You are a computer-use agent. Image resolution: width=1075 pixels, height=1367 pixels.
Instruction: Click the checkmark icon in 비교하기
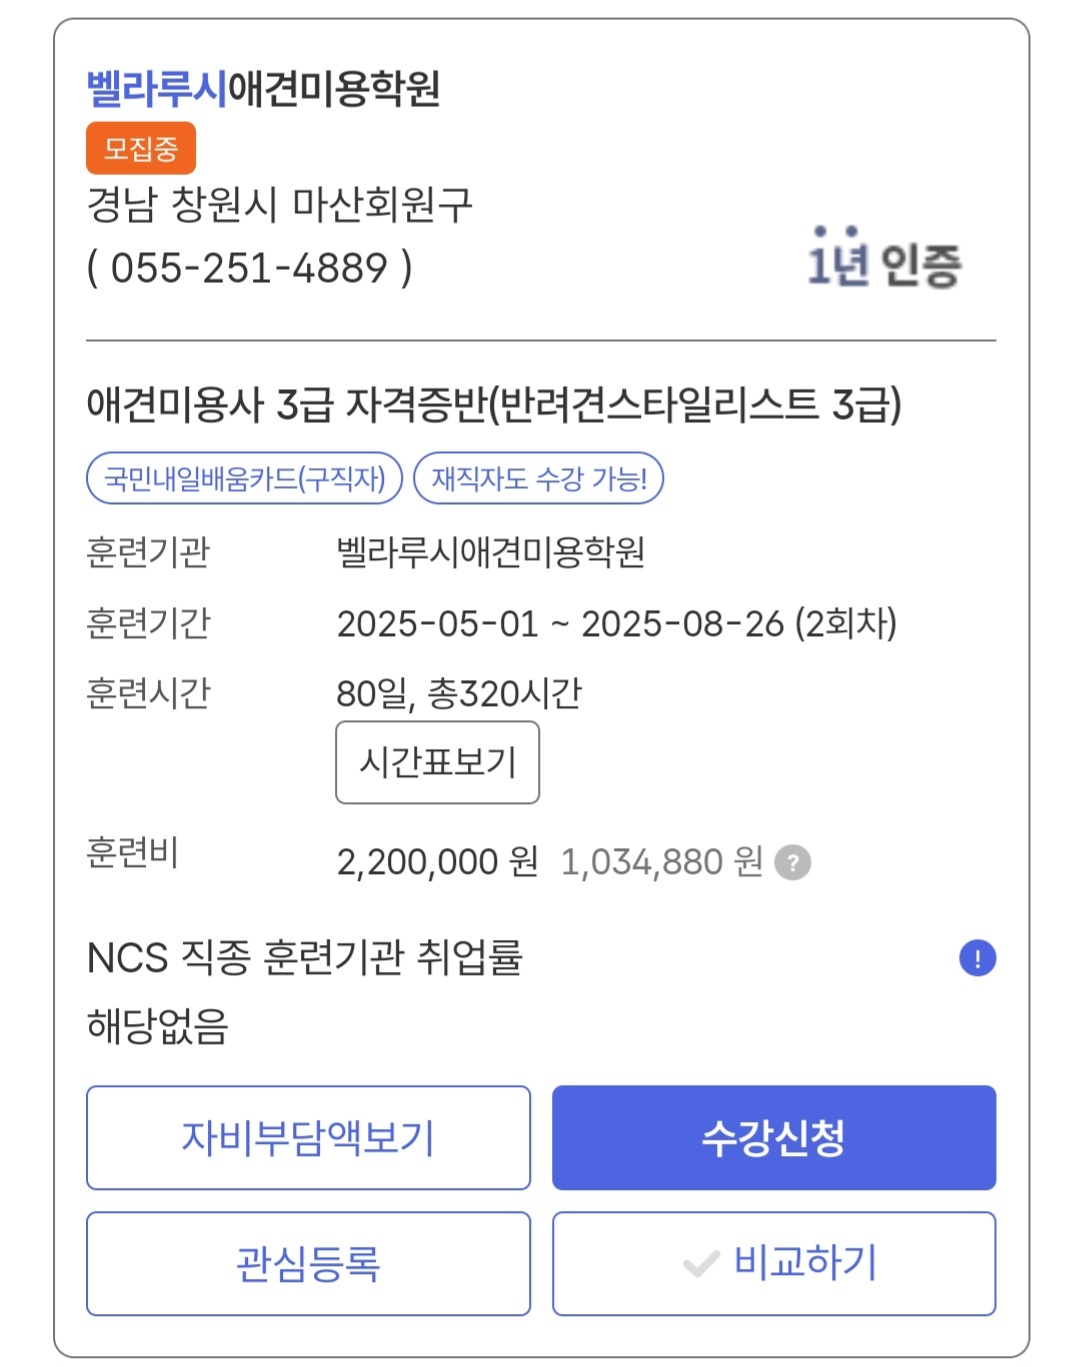point(701,1264)
